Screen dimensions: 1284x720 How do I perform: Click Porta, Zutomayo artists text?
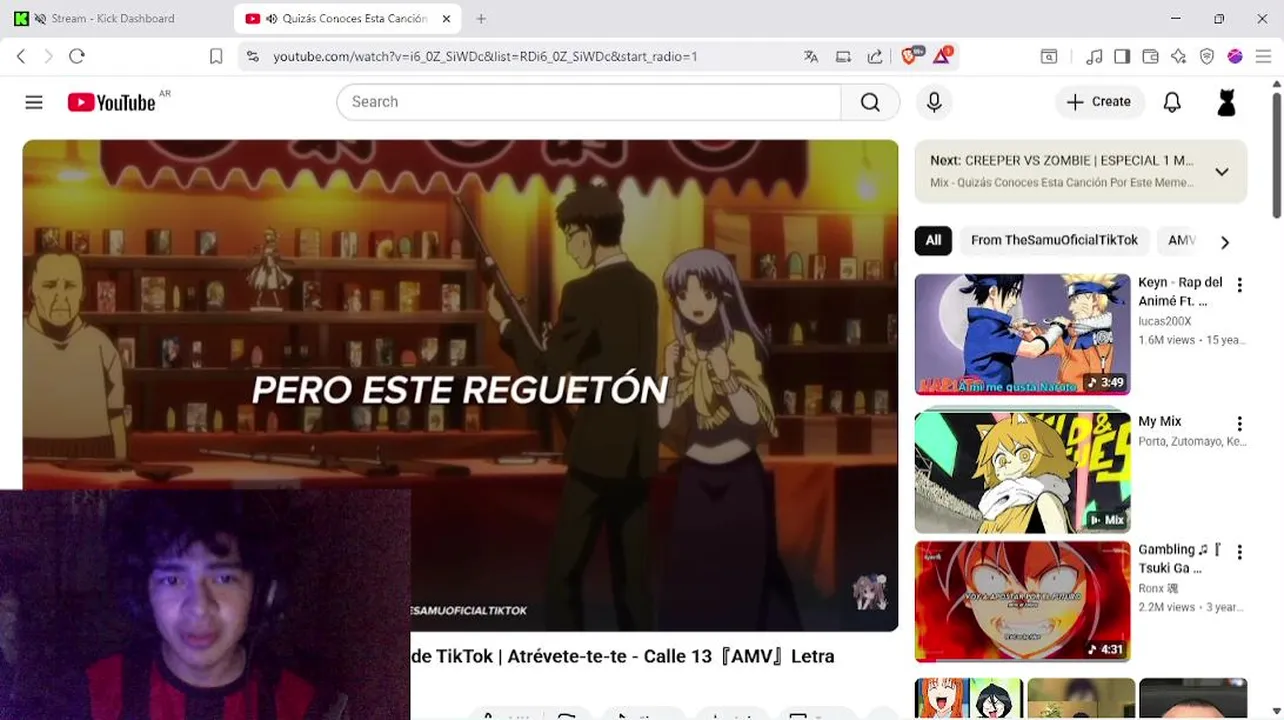click(1192, 441)
